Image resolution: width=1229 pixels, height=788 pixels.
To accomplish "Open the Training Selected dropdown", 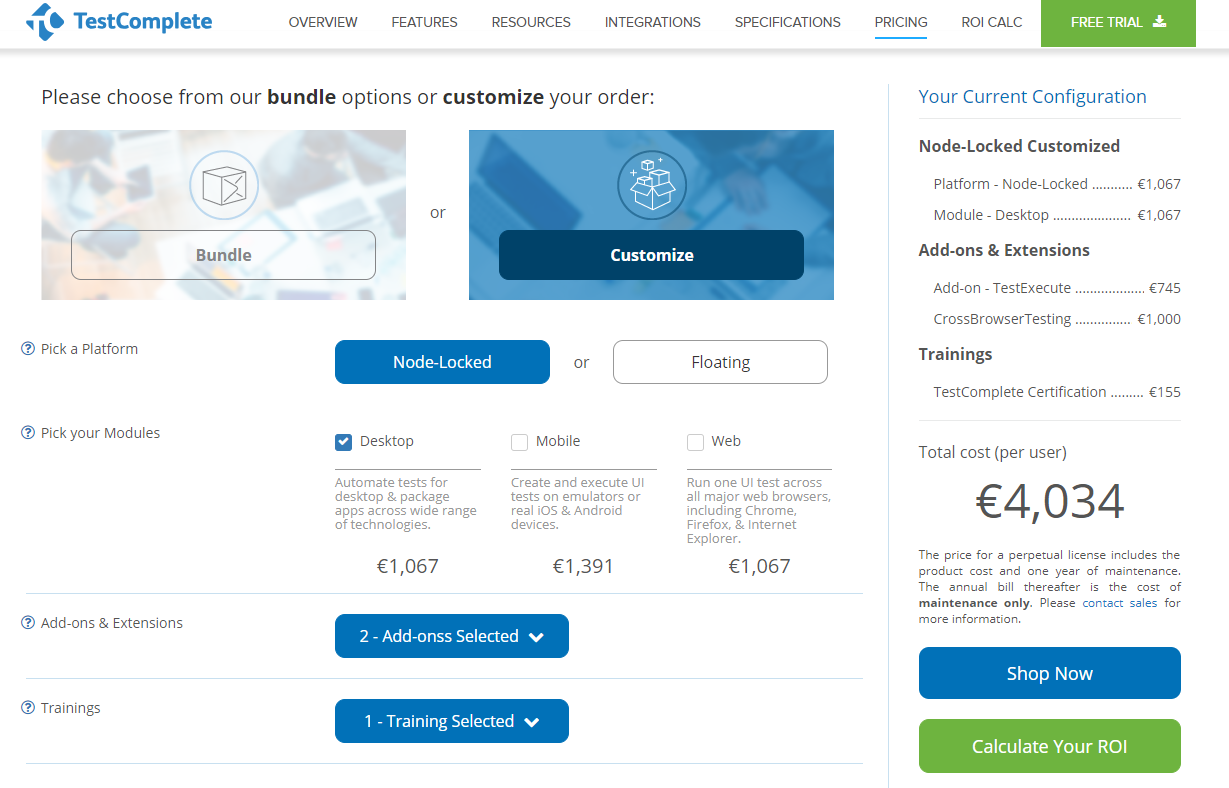I will (x=451, y=721).
